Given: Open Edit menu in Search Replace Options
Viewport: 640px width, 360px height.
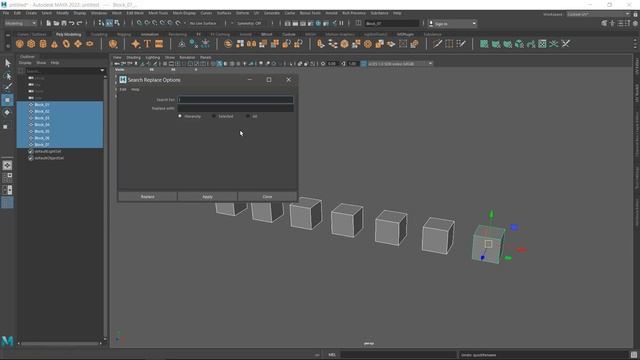Looking at the screenshot, I should [123, 89].
